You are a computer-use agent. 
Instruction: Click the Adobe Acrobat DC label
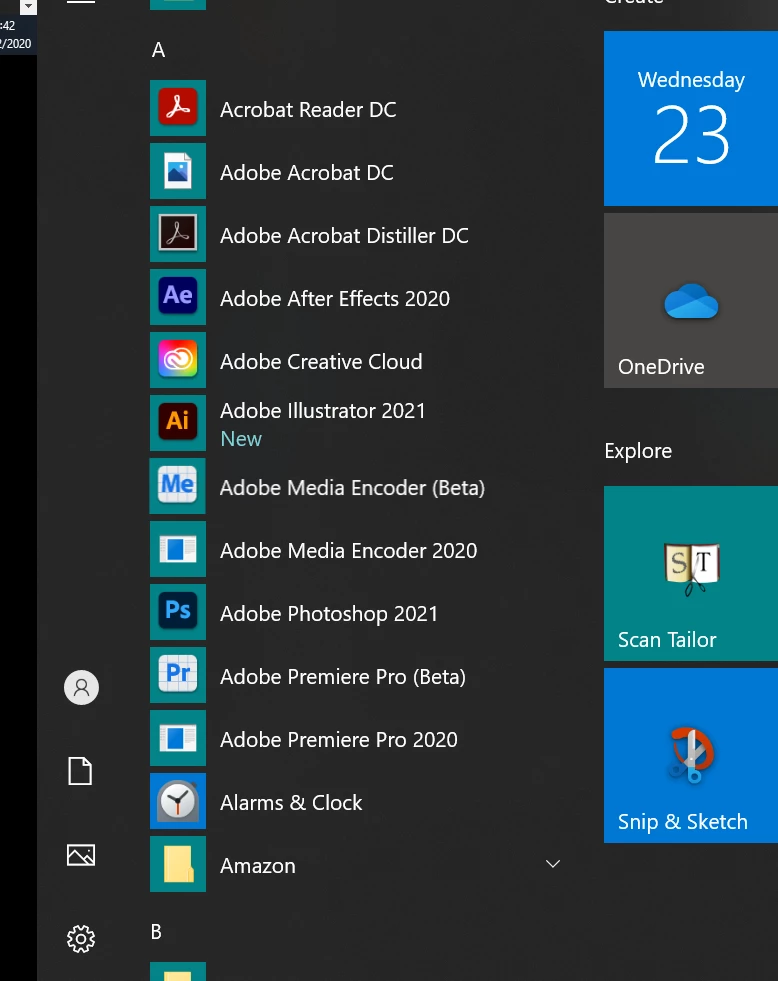point(307,173)
